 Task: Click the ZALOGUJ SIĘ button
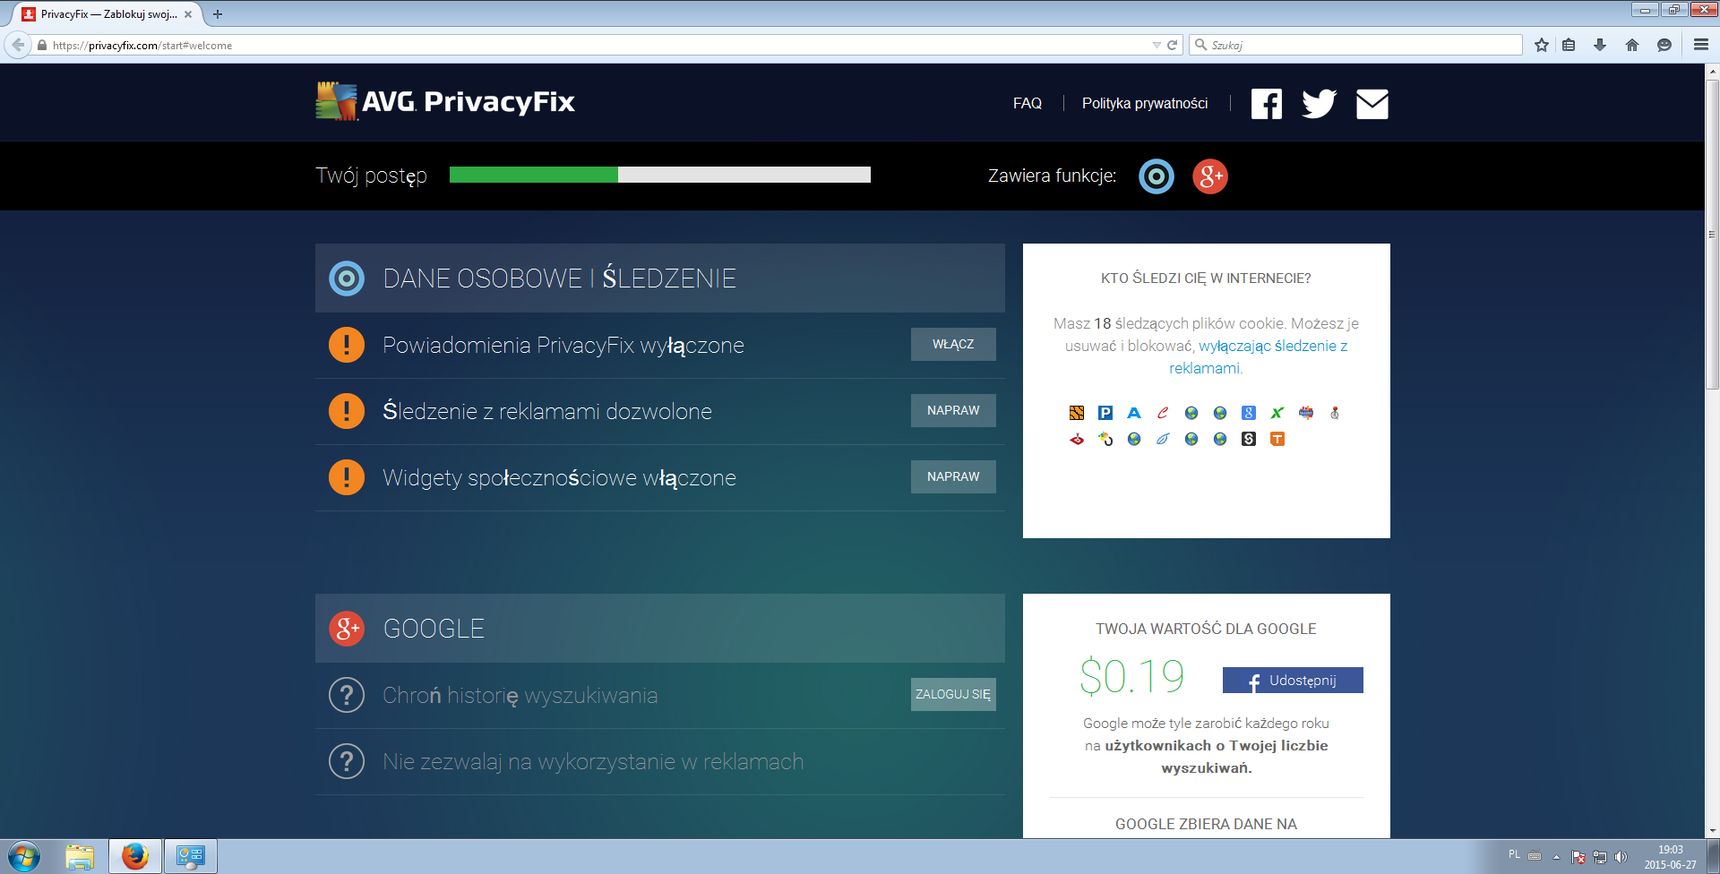click(953, 694)
